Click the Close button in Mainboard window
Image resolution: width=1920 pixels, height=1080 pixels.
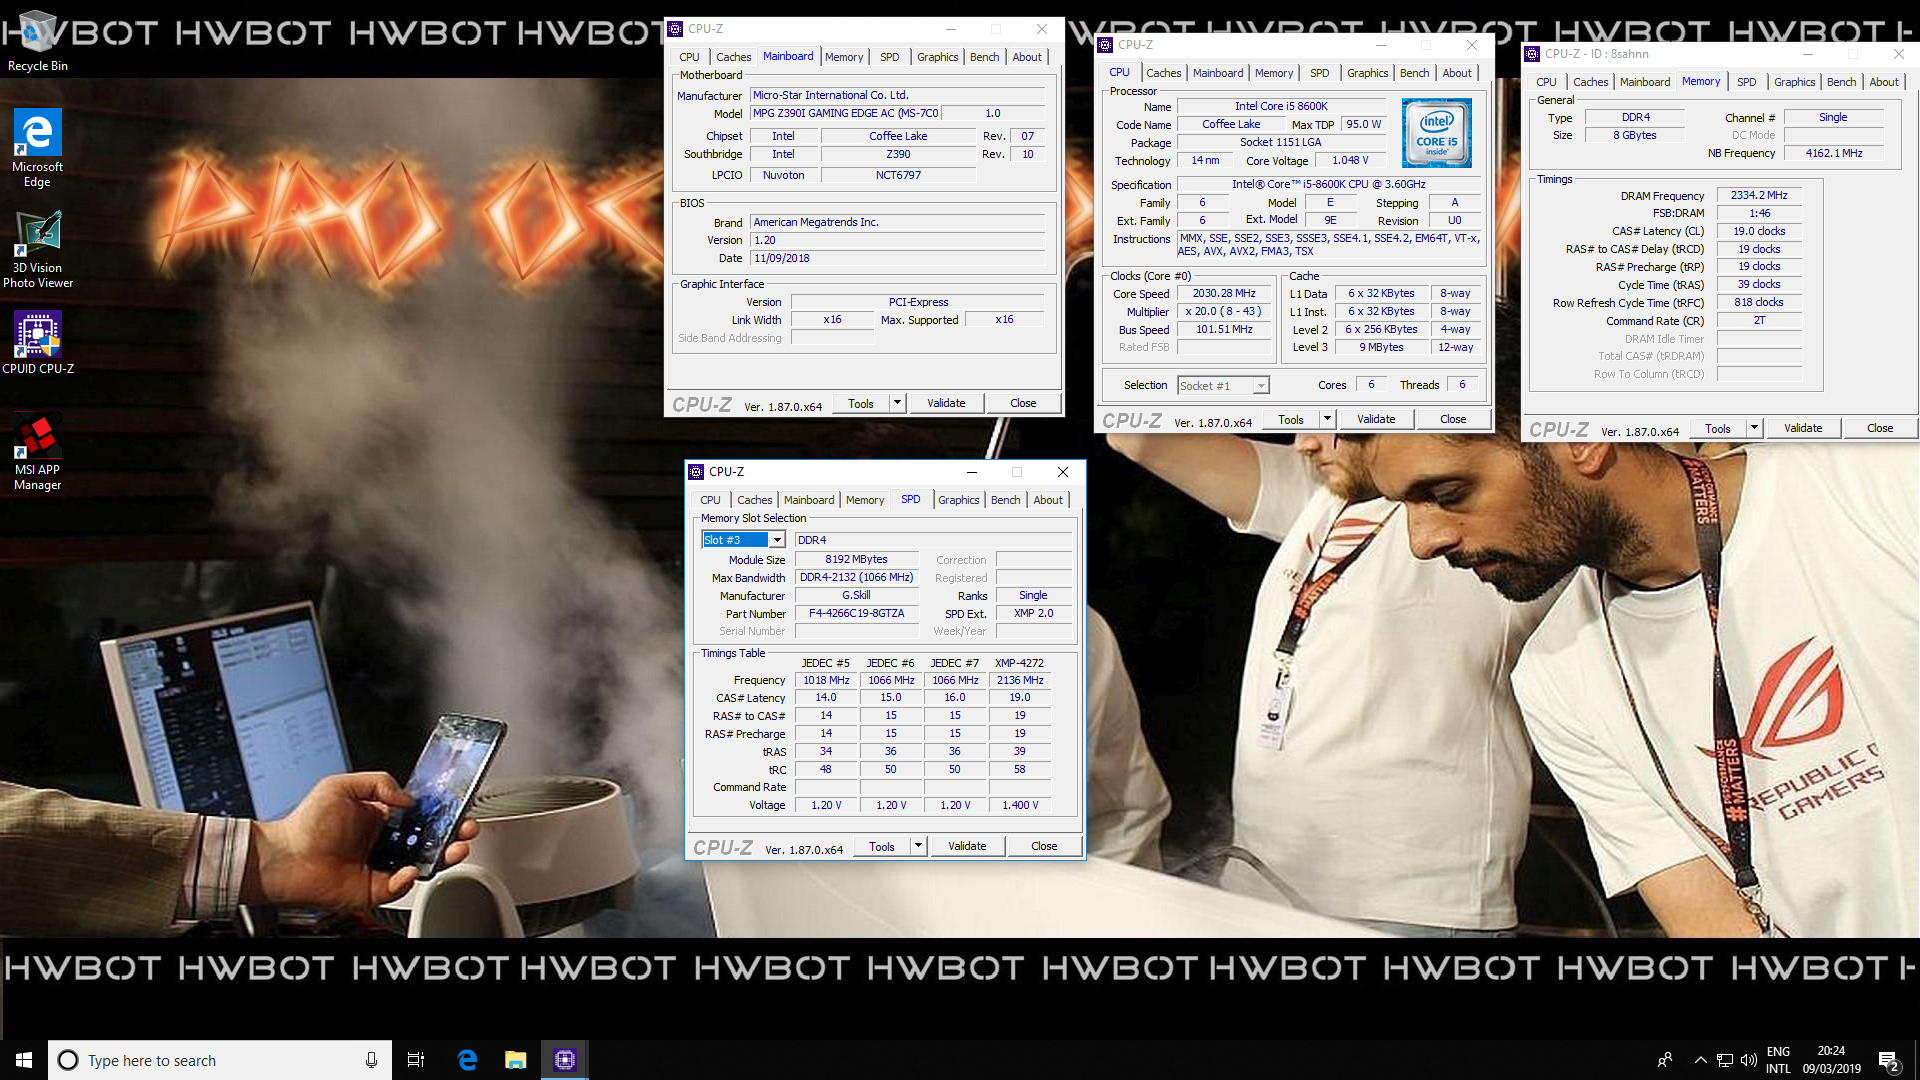1023,403
